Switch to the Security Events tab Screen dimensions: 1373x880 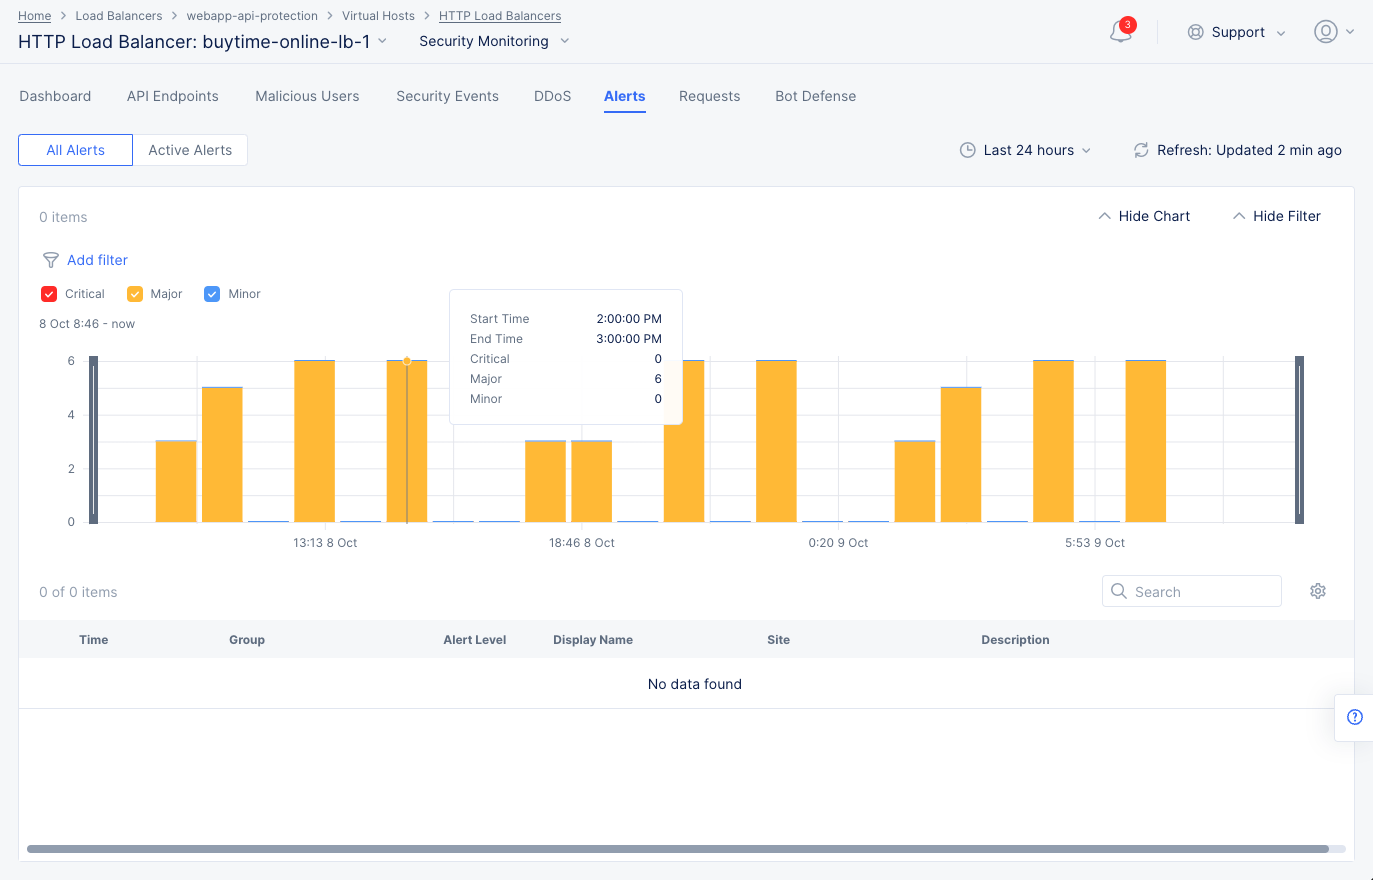[x=447, y=96]
